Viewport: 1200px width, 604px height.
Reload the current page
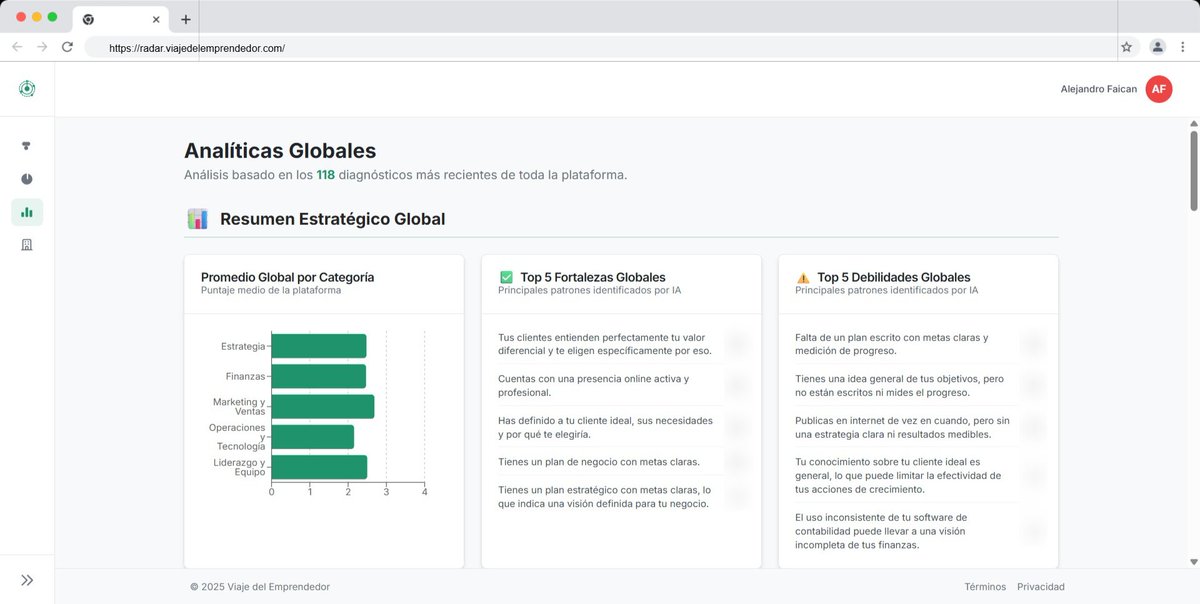click(67, 47)
